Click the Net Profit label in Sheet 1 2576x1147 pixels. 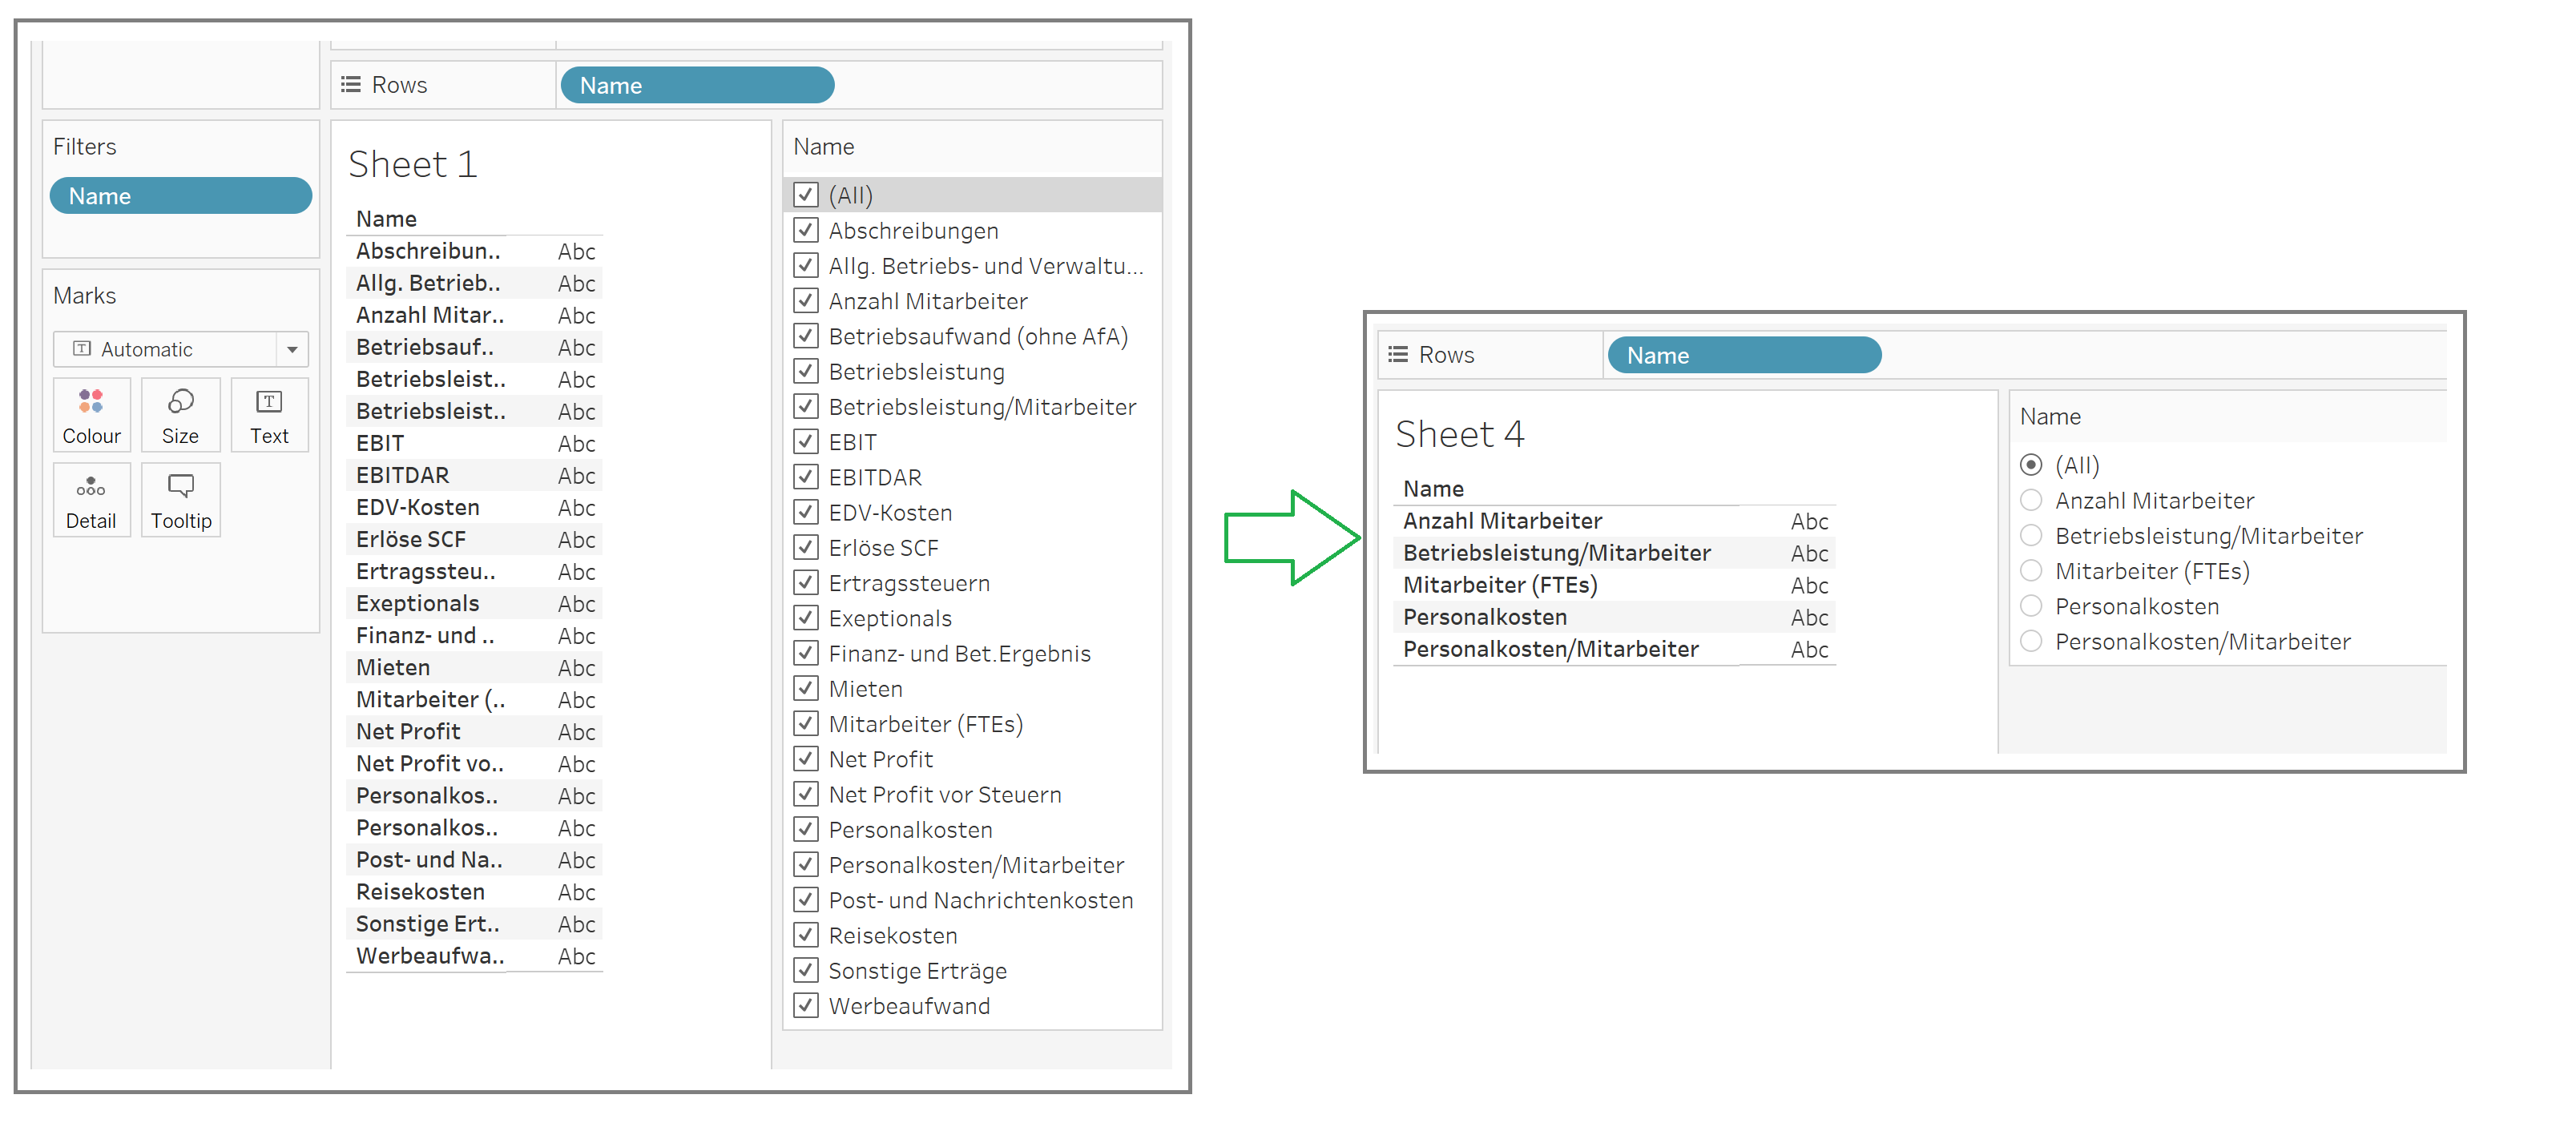tap(407, 731)
